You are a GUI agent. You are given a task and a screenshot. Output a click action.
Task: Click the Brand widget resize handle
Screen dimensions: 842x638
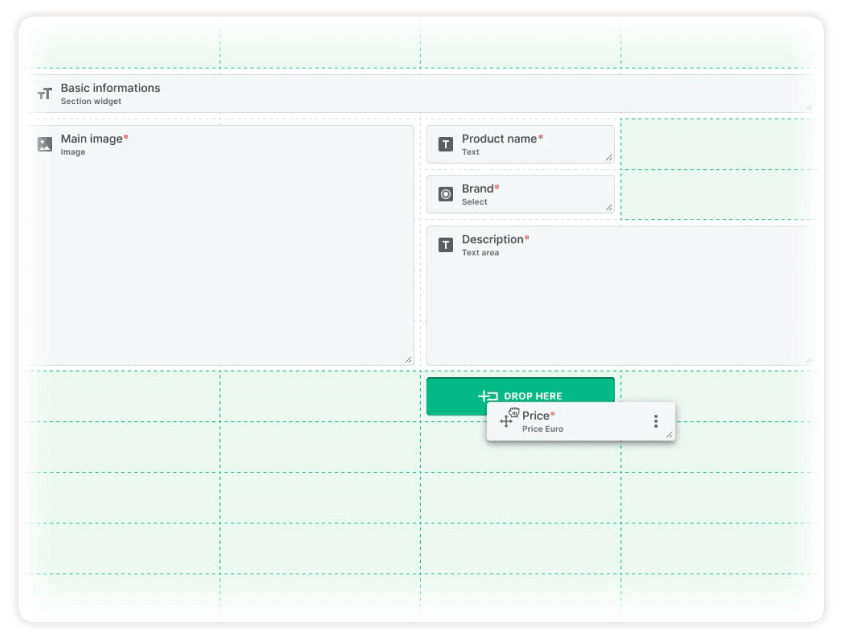pyautogui.click(x=608, y=207)
